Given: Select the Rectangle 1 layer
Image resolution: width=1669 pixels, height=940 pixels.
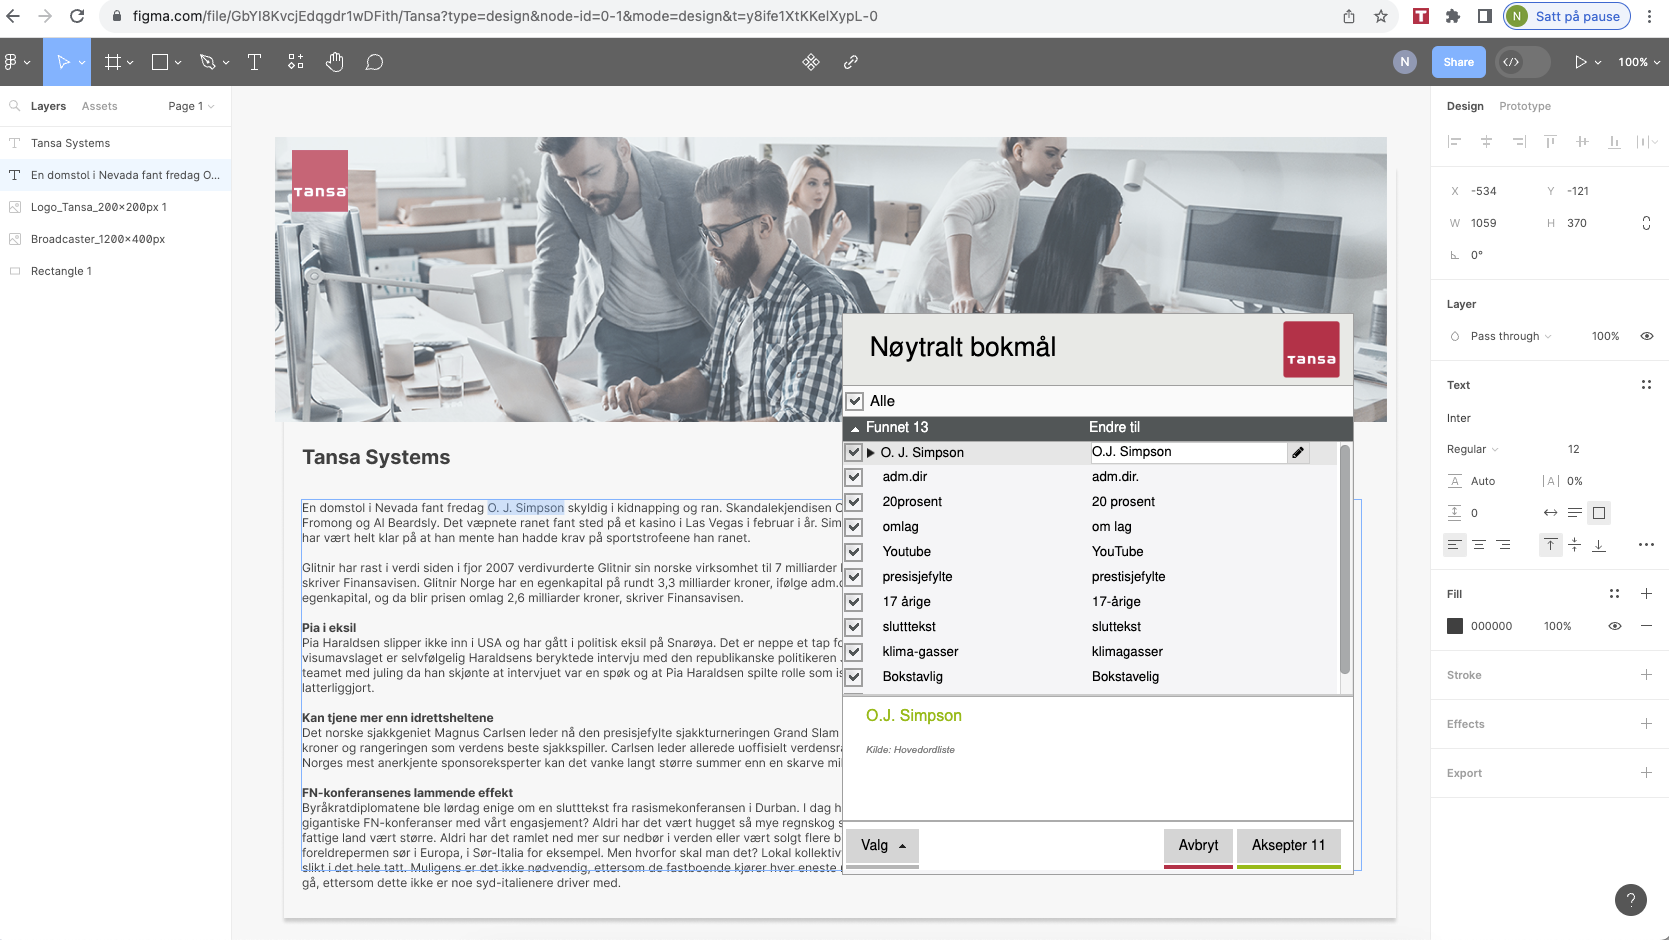Looking at the screenshot, I should (115, 271).
